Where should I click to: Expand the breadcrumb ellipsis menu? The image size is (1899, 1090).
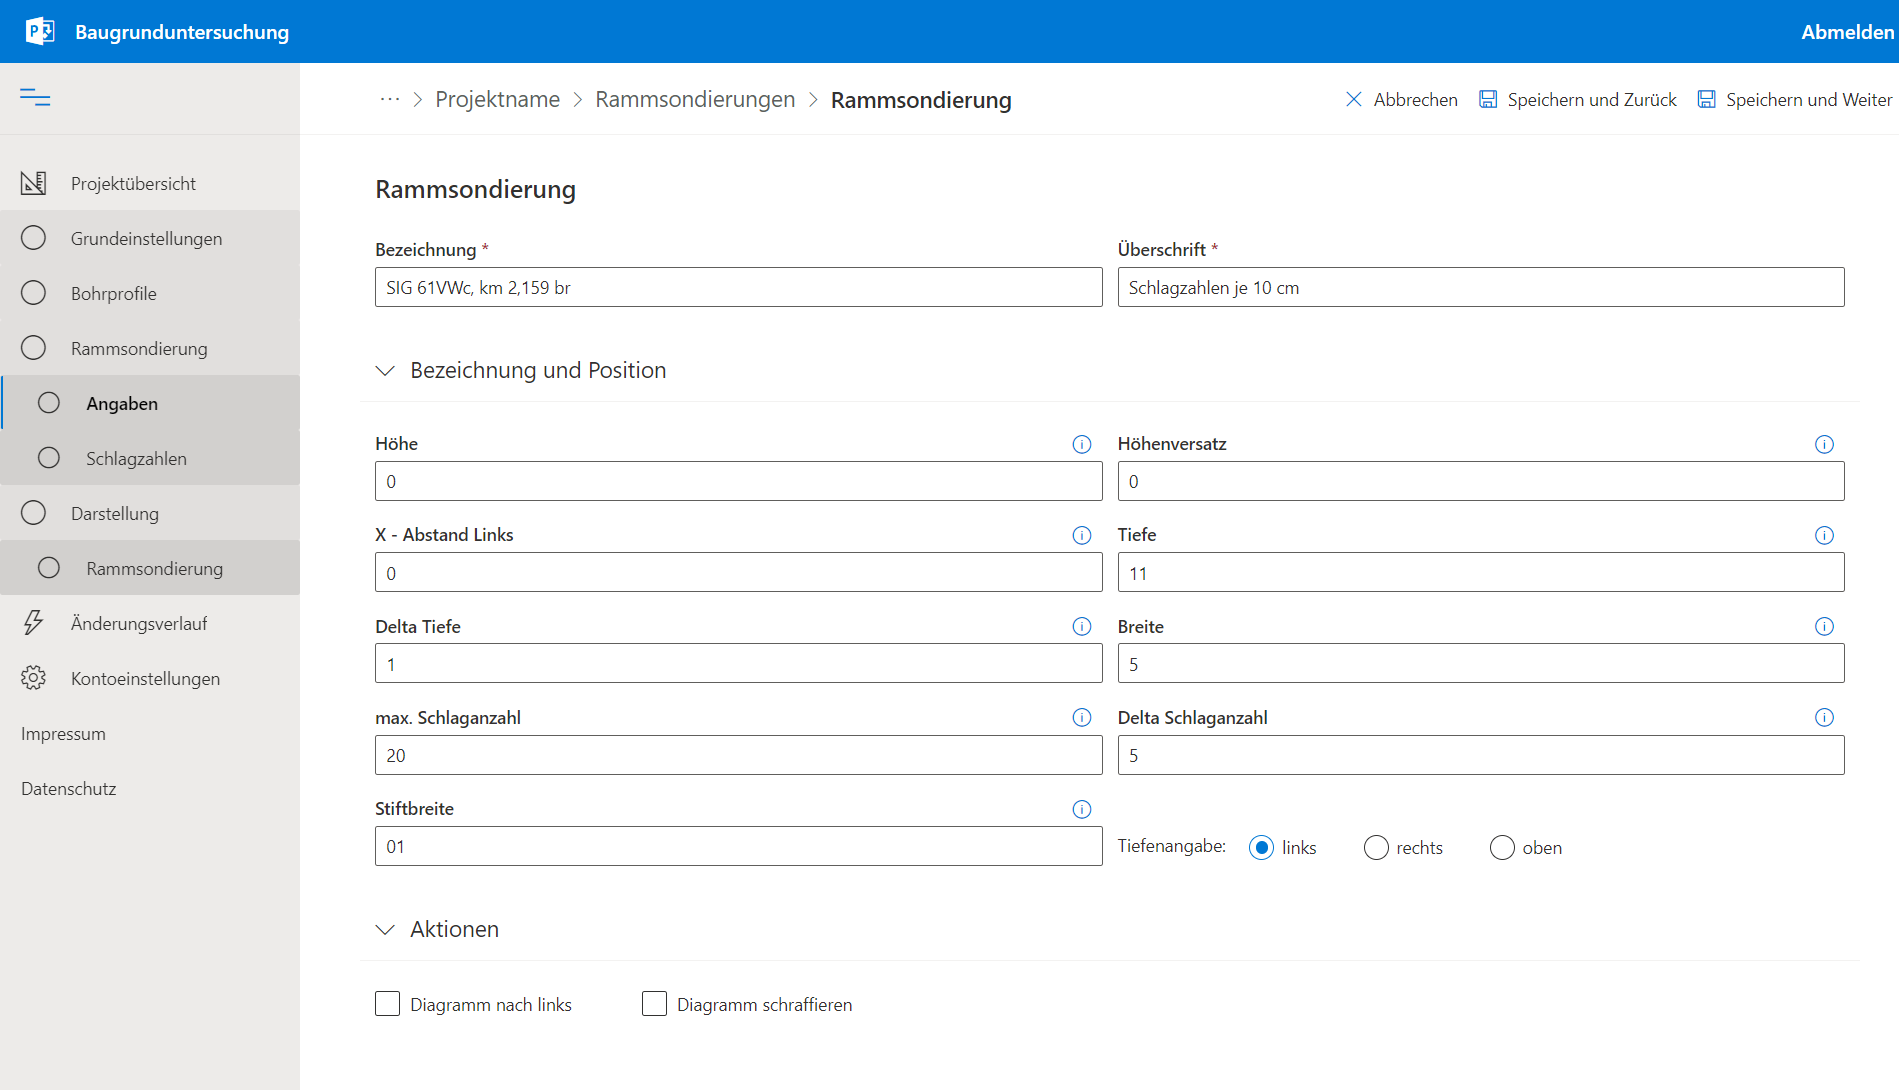(x=389, y=99)
